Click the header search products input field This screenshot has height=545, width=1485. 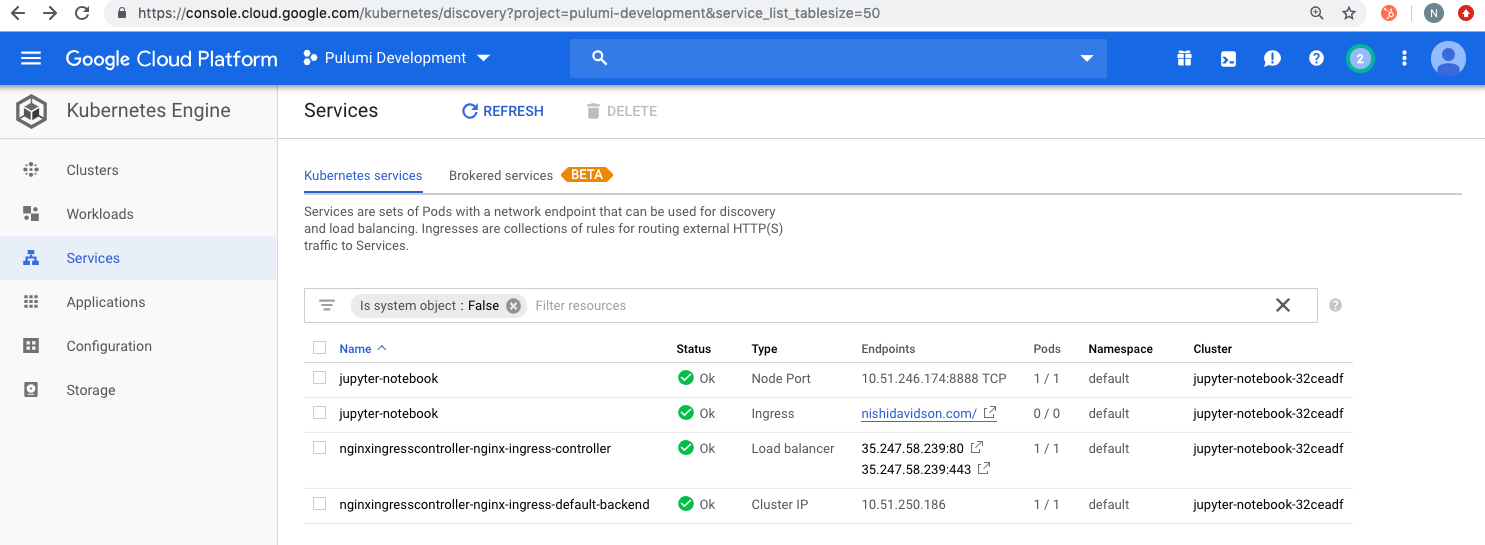pos(840,58)
